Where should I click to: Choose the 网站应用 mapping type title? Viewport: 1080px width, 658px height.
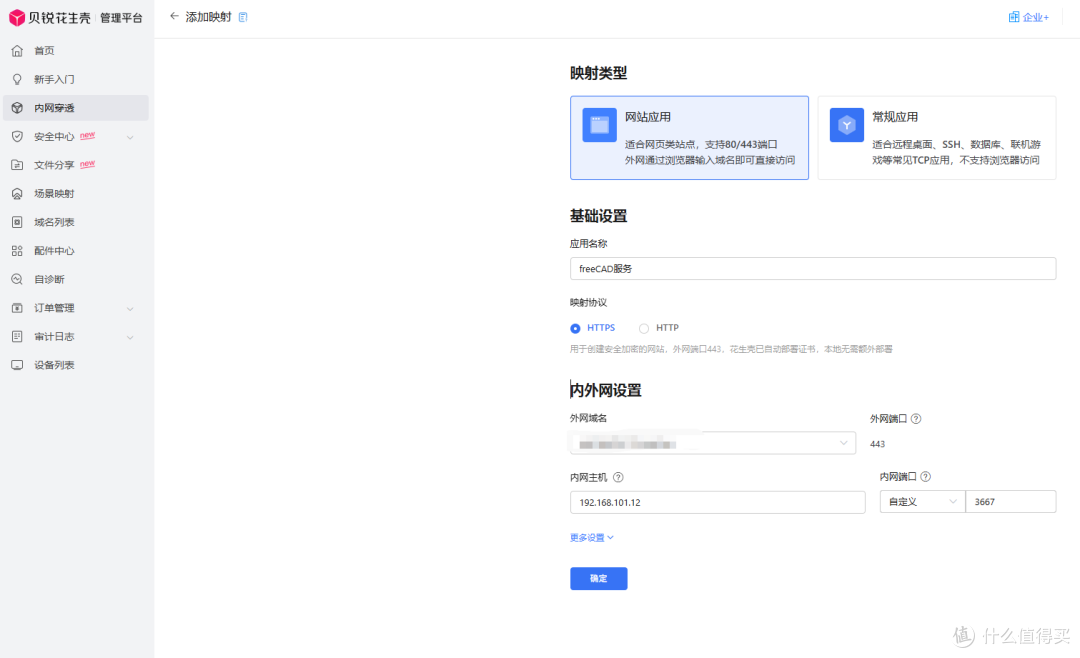[x=647, y=117]
